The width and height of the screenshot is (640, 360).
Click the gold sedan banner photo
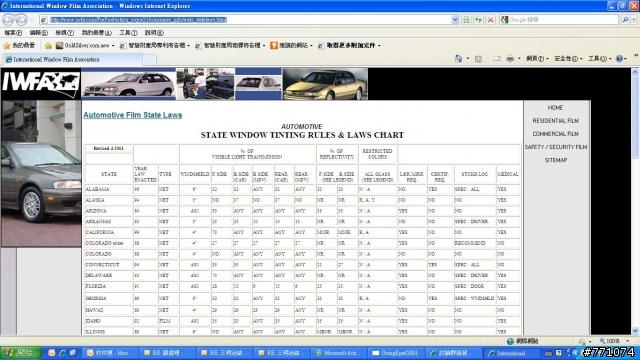[x=325, y=84]
